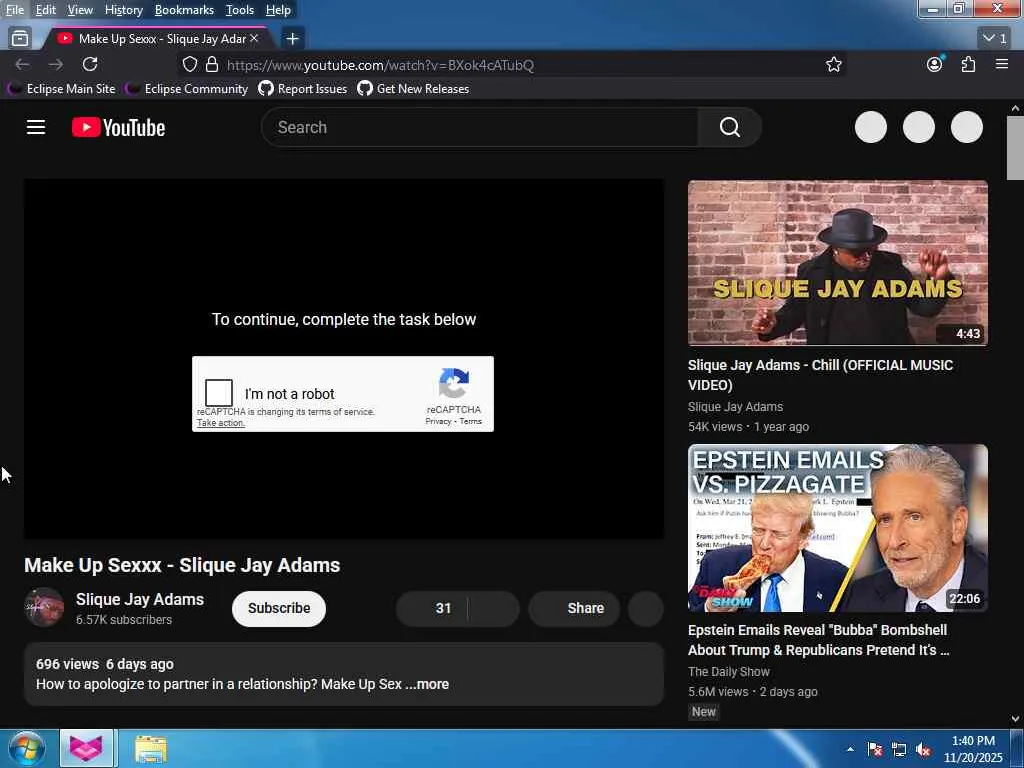Open Slique Jay Adams Chill video thumbnail
The width and height of the screenshot is (1024, 768).
[837, 263]
